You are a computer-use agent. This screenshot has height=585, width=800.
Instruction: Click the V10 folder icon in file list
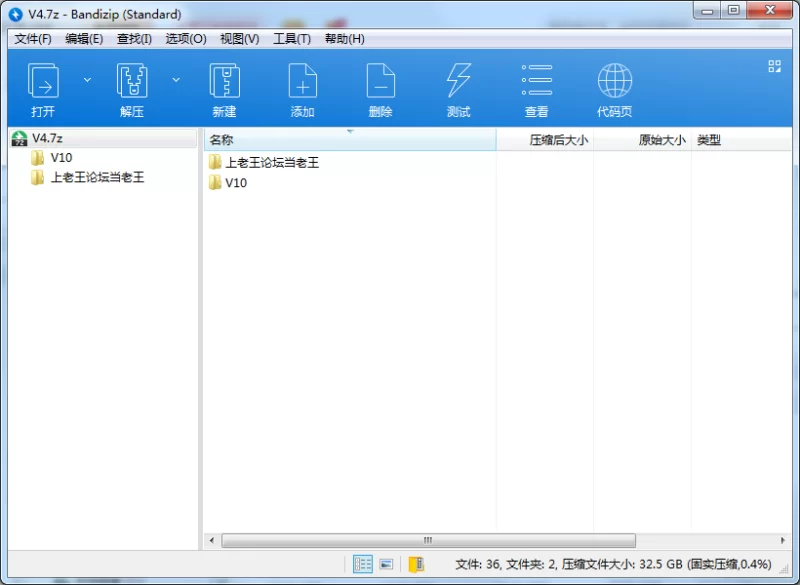coord(215,183)
